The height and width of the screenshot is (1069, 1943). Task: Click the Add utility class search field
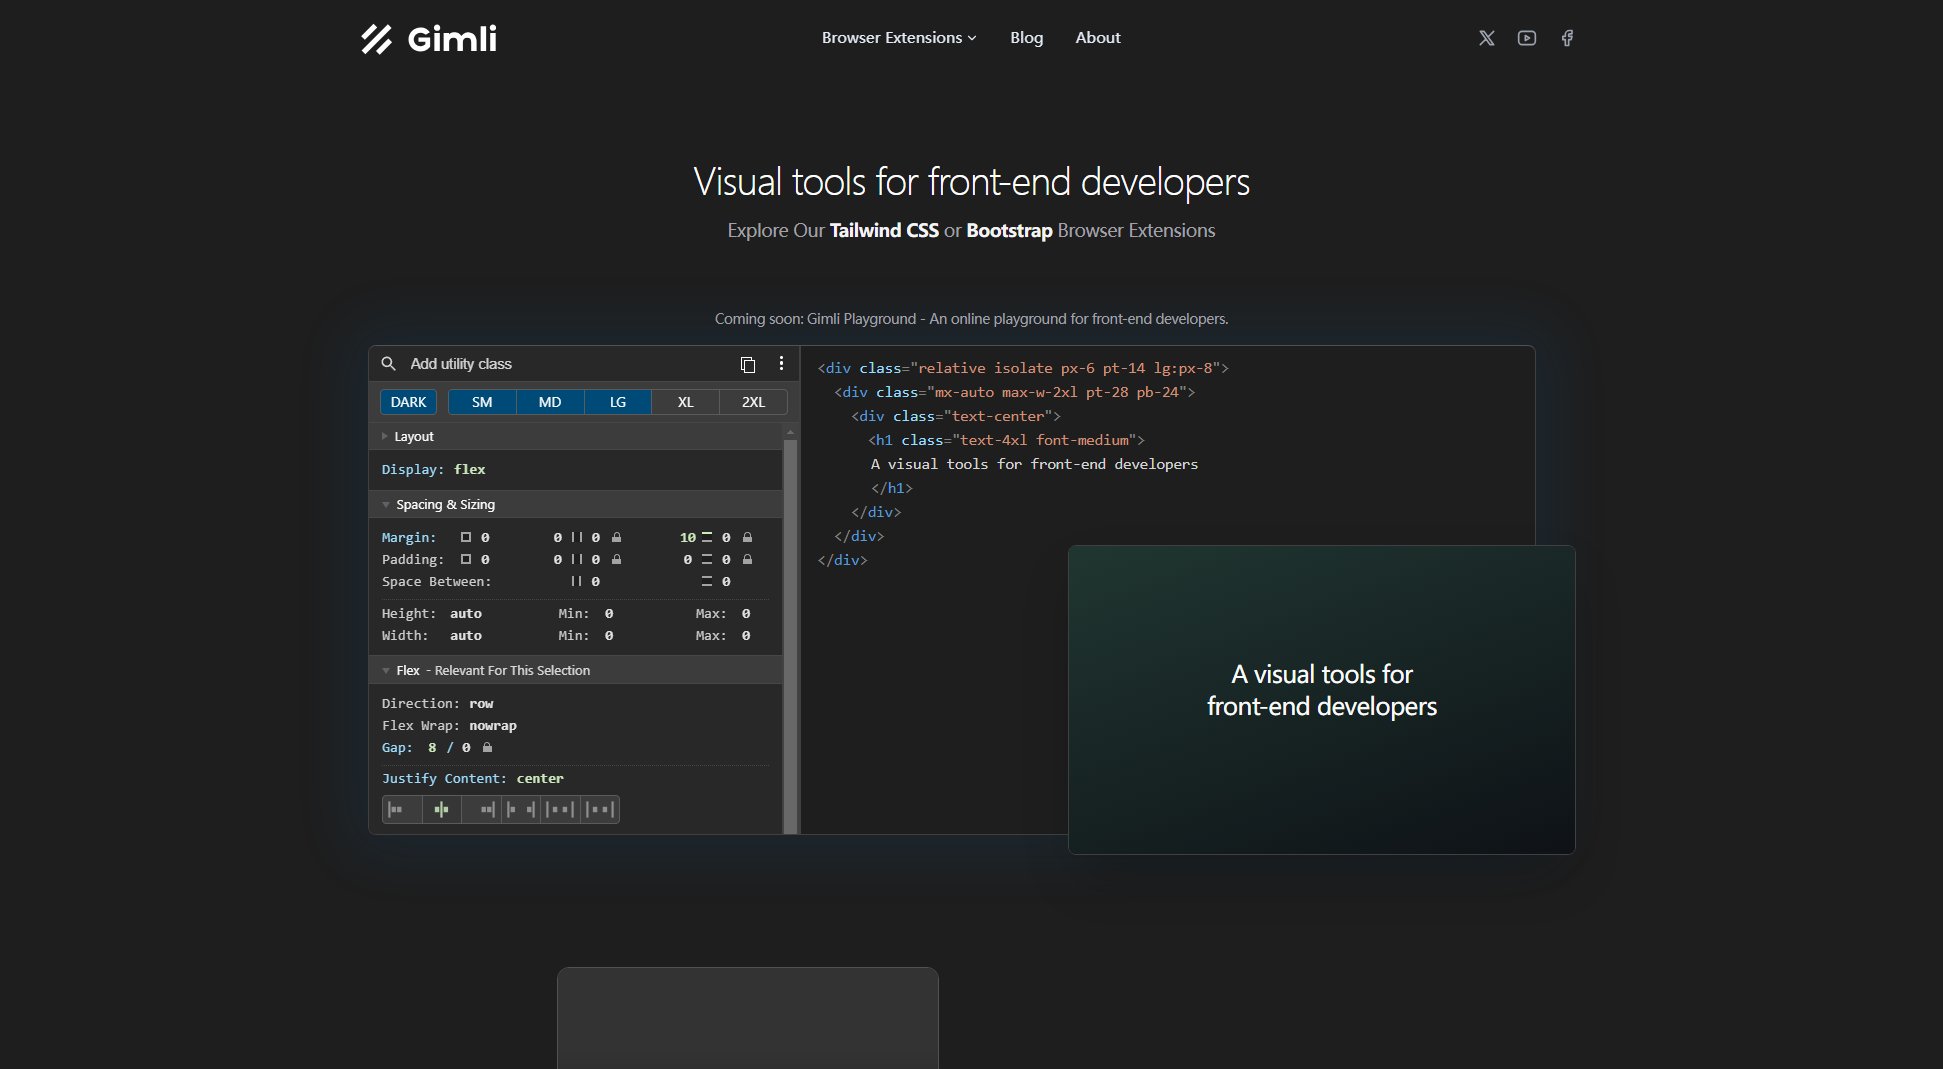tap(560, 364)
